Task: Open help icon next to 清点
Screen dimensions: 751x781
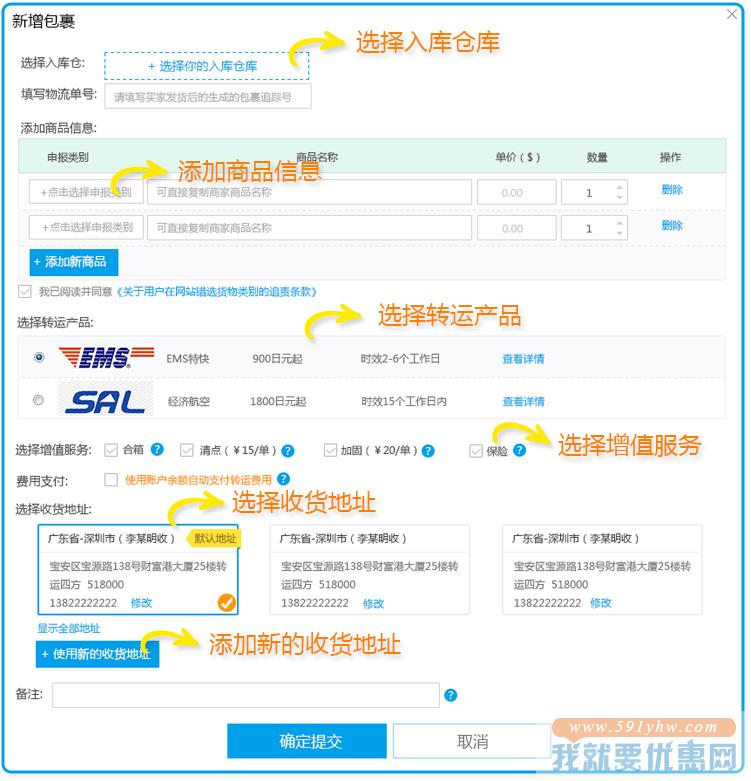Action: pos(287,451)
